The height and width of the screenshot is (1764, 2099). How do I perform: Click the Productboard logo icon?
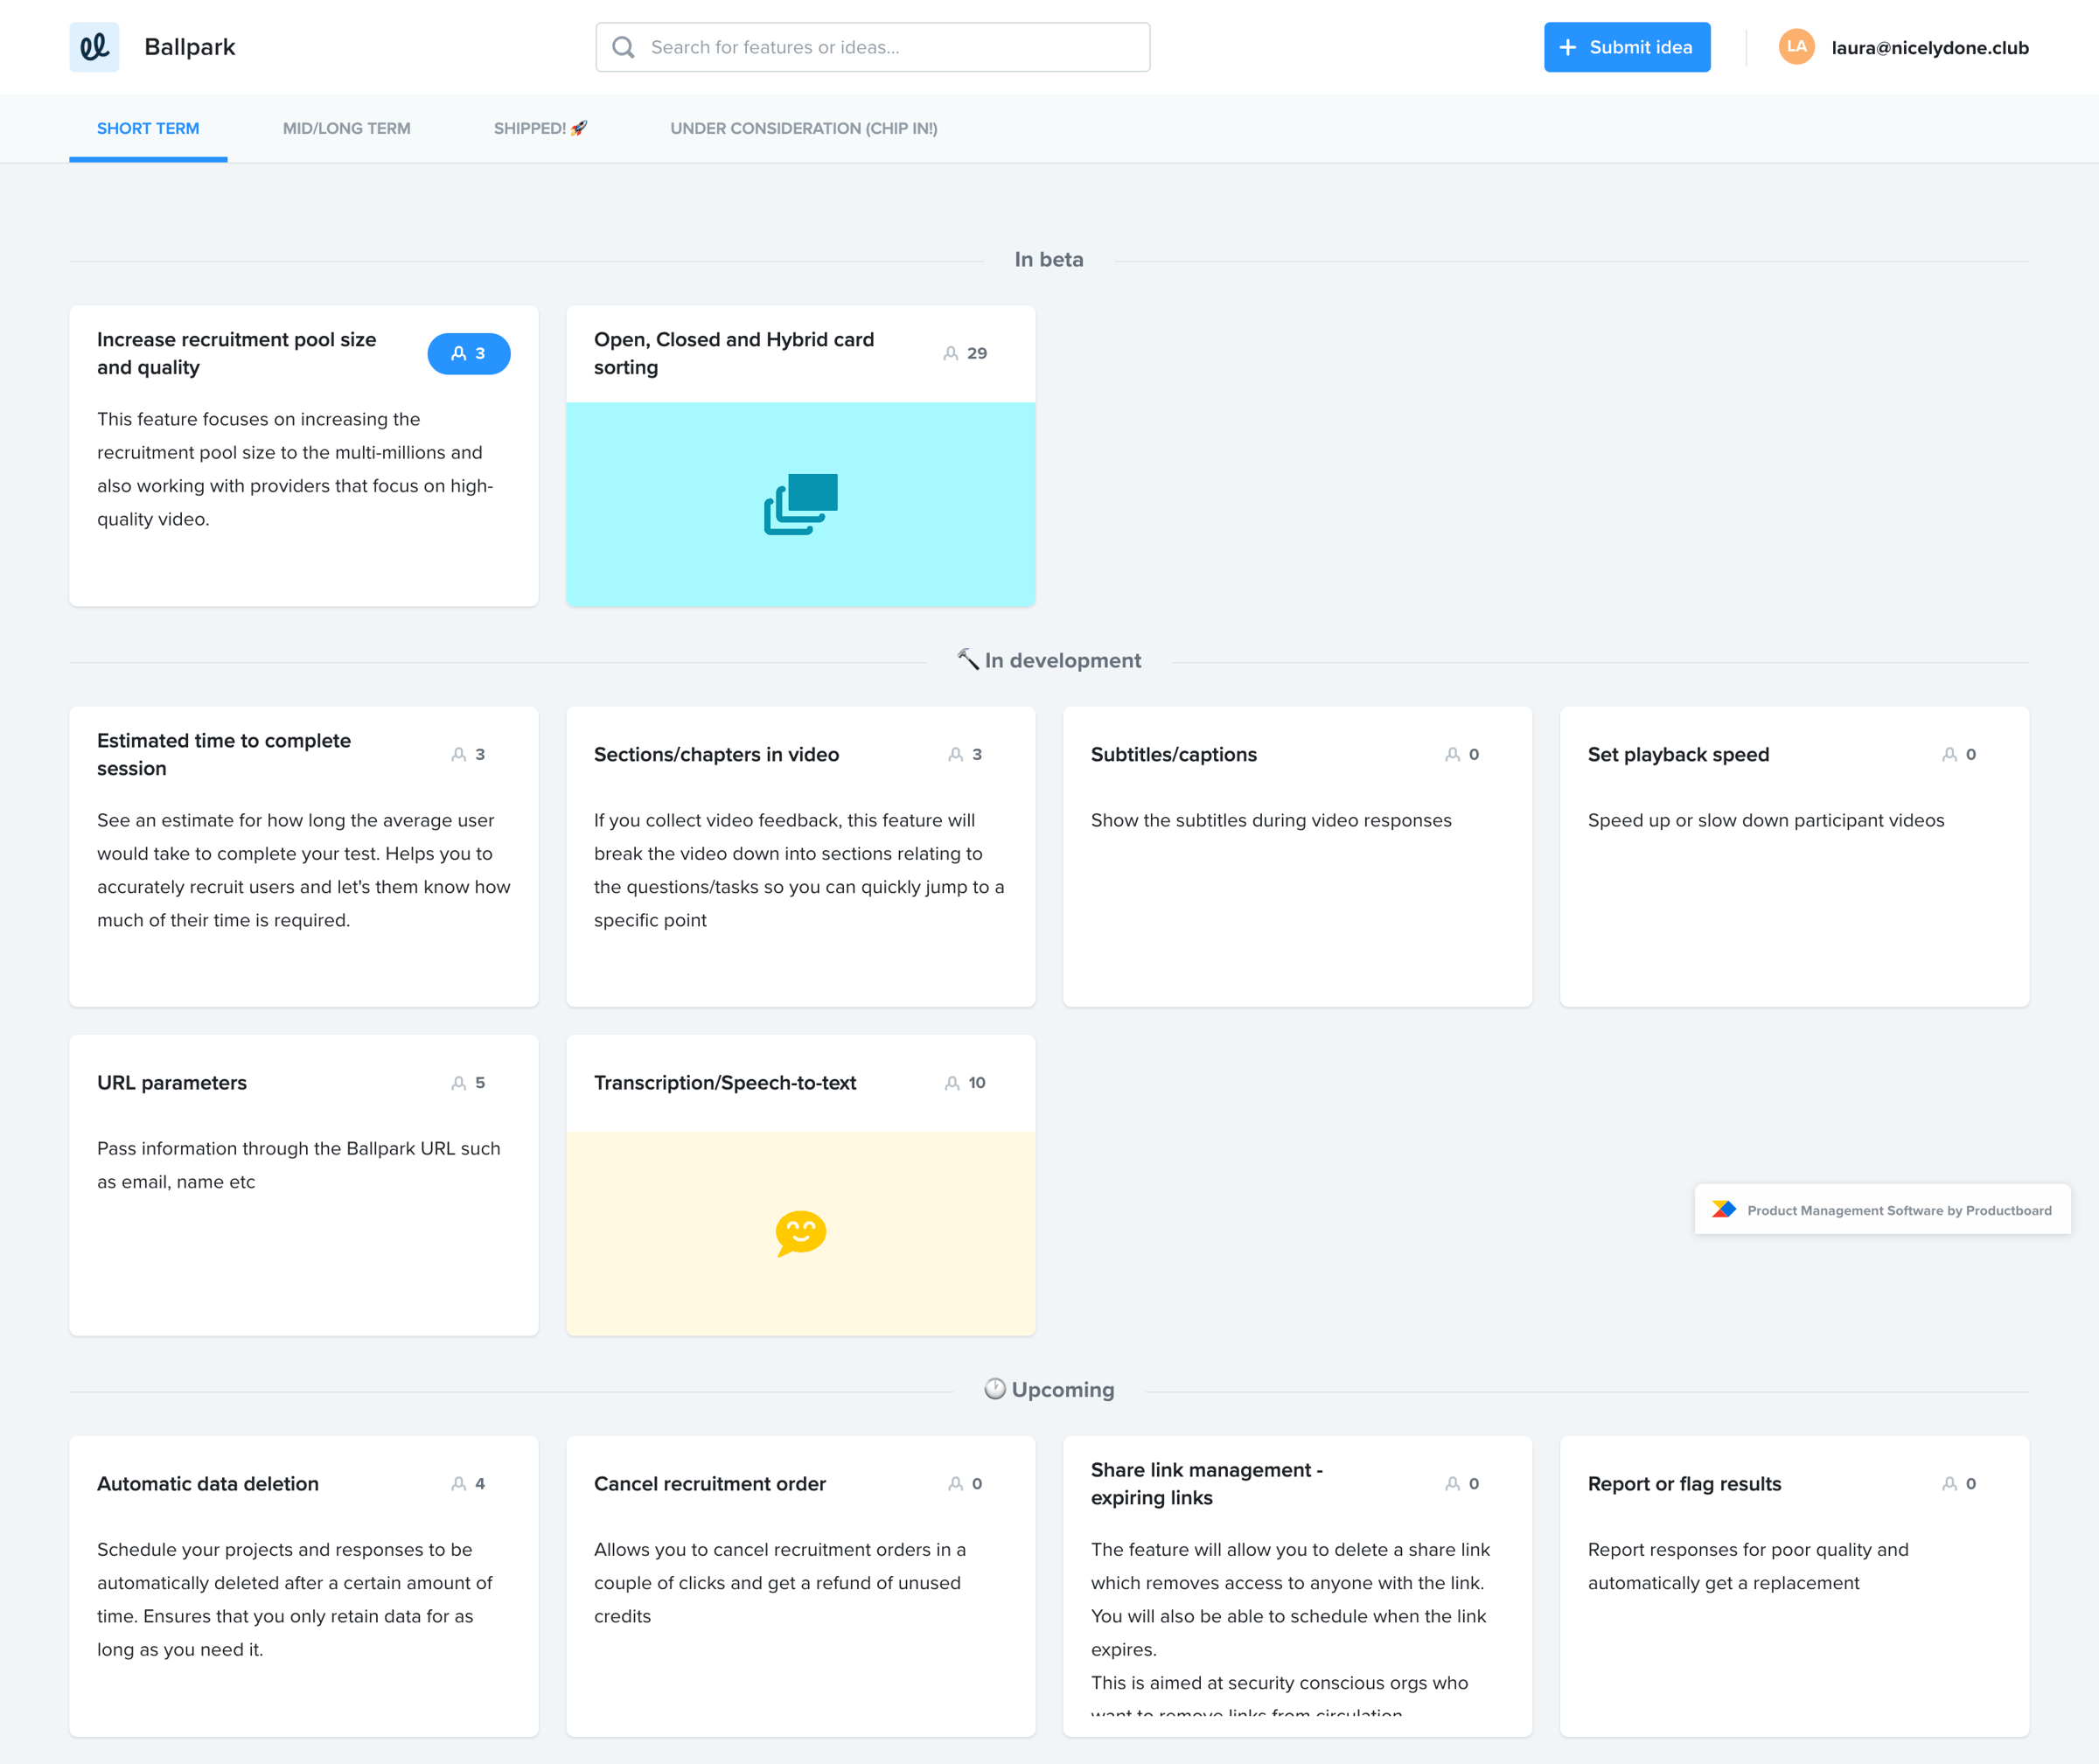(1723, 1210)
